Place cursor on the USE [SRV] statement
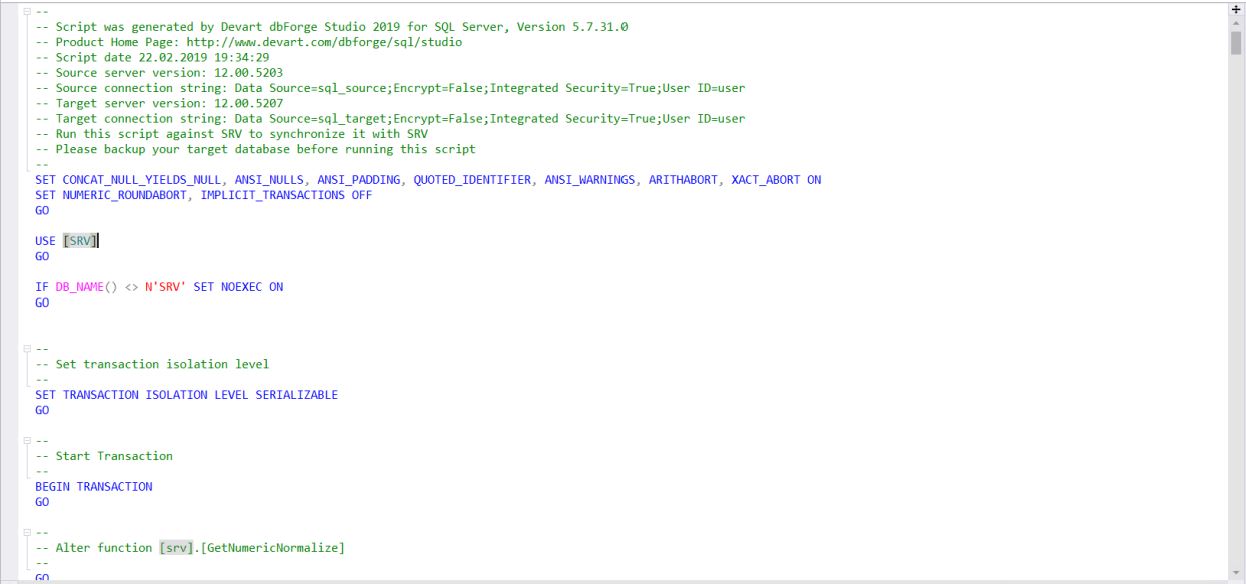Image resolution: width=1246 pixels, height=584 pixels. [65, 240]
